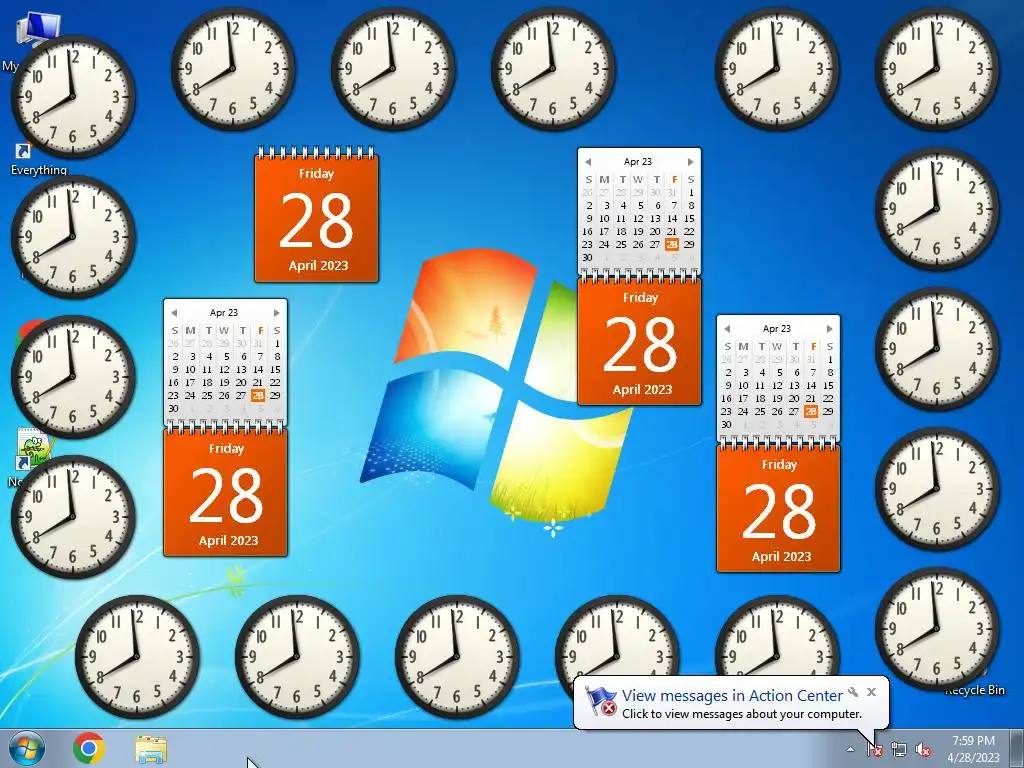The height and width of the screenshot is (768, 1024).
Task: Click the calendar gadget without a month grid
Action: click(x=316, y=216)
